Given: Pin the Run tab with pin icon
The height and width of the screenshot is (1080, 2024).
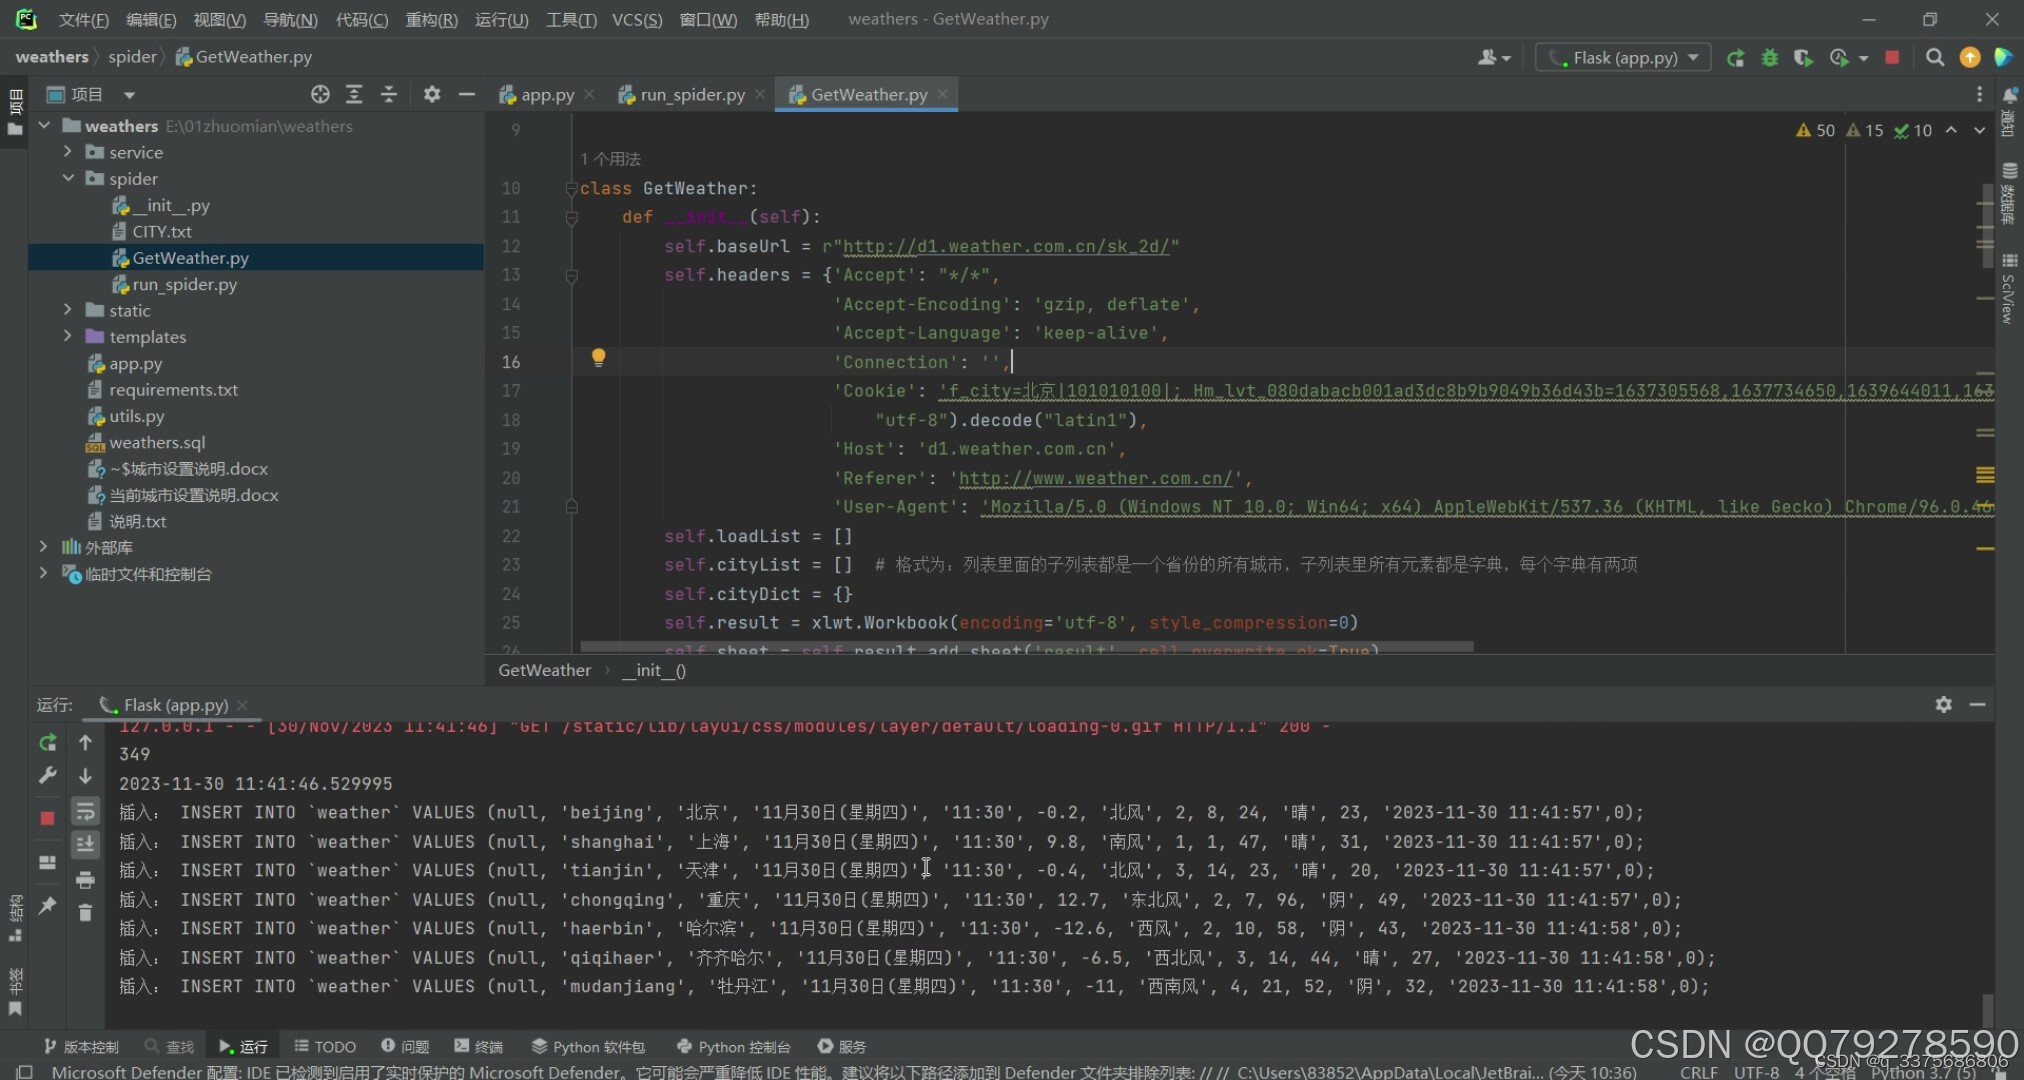Looking at the screenshot, I should coord(47,906).
